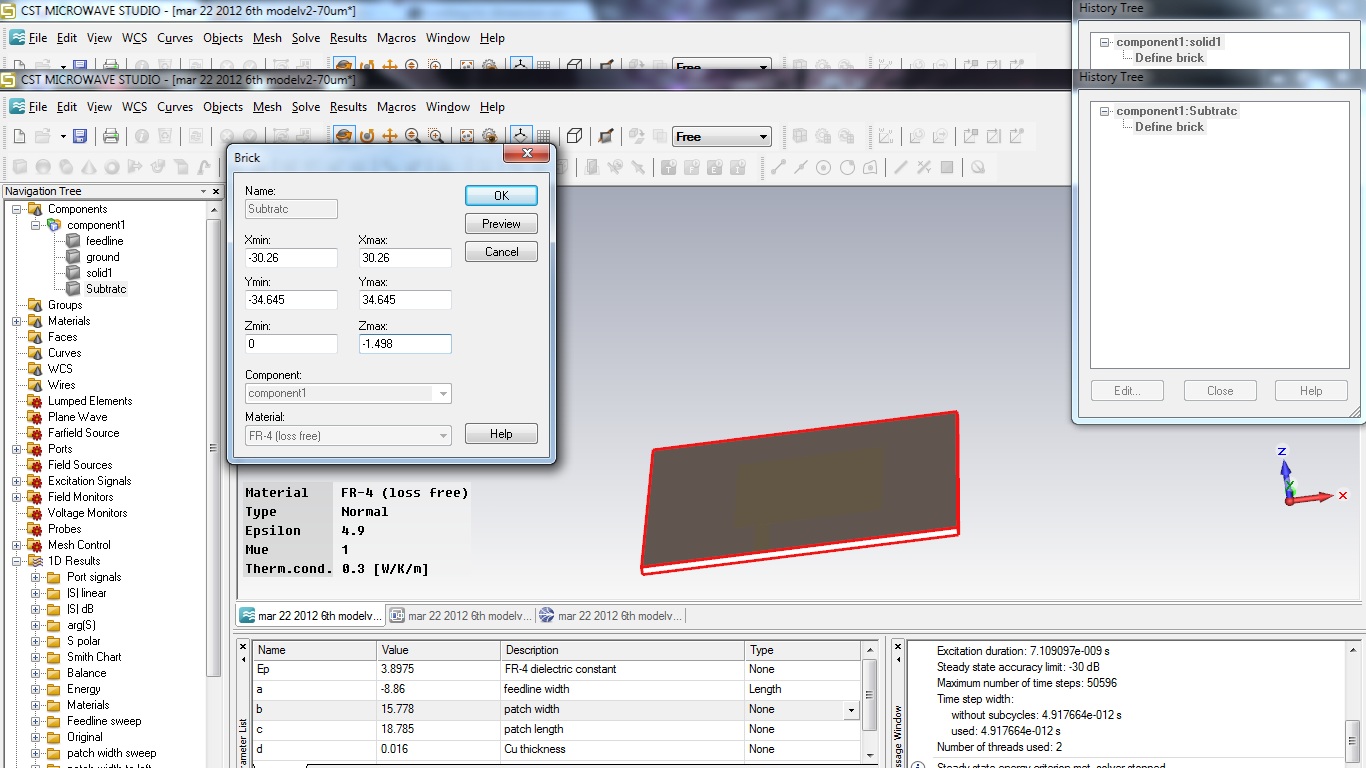Select the magnifier with dotted rectangle zoom tool
The image size is (1366, 768).
[436, 136]
